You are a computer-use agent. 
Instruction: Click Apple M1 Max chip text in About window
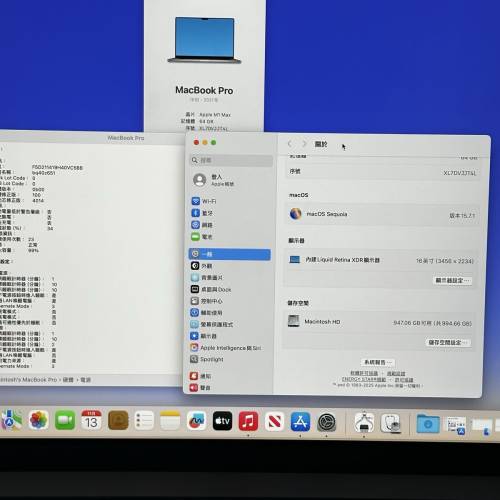point(215,115)
